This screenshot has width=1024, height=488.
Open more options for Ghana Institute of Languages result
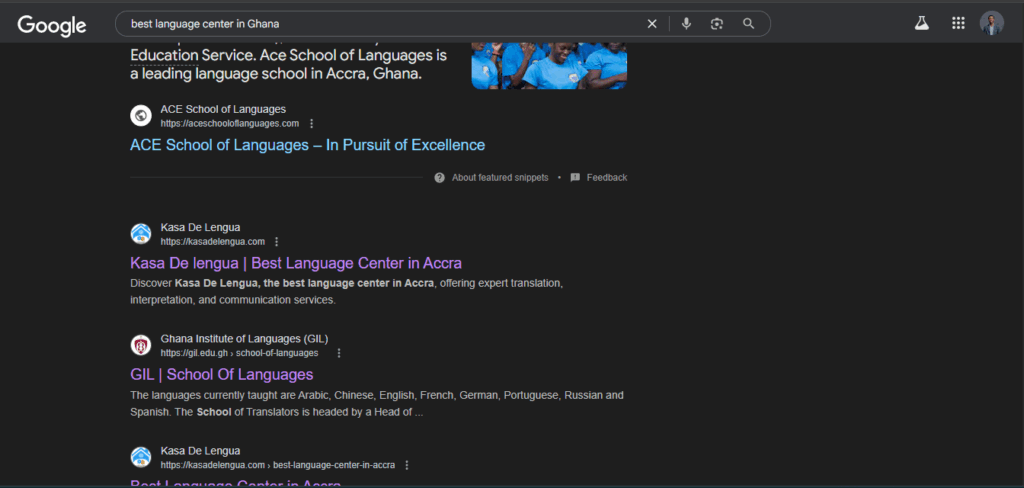point(338,353)
